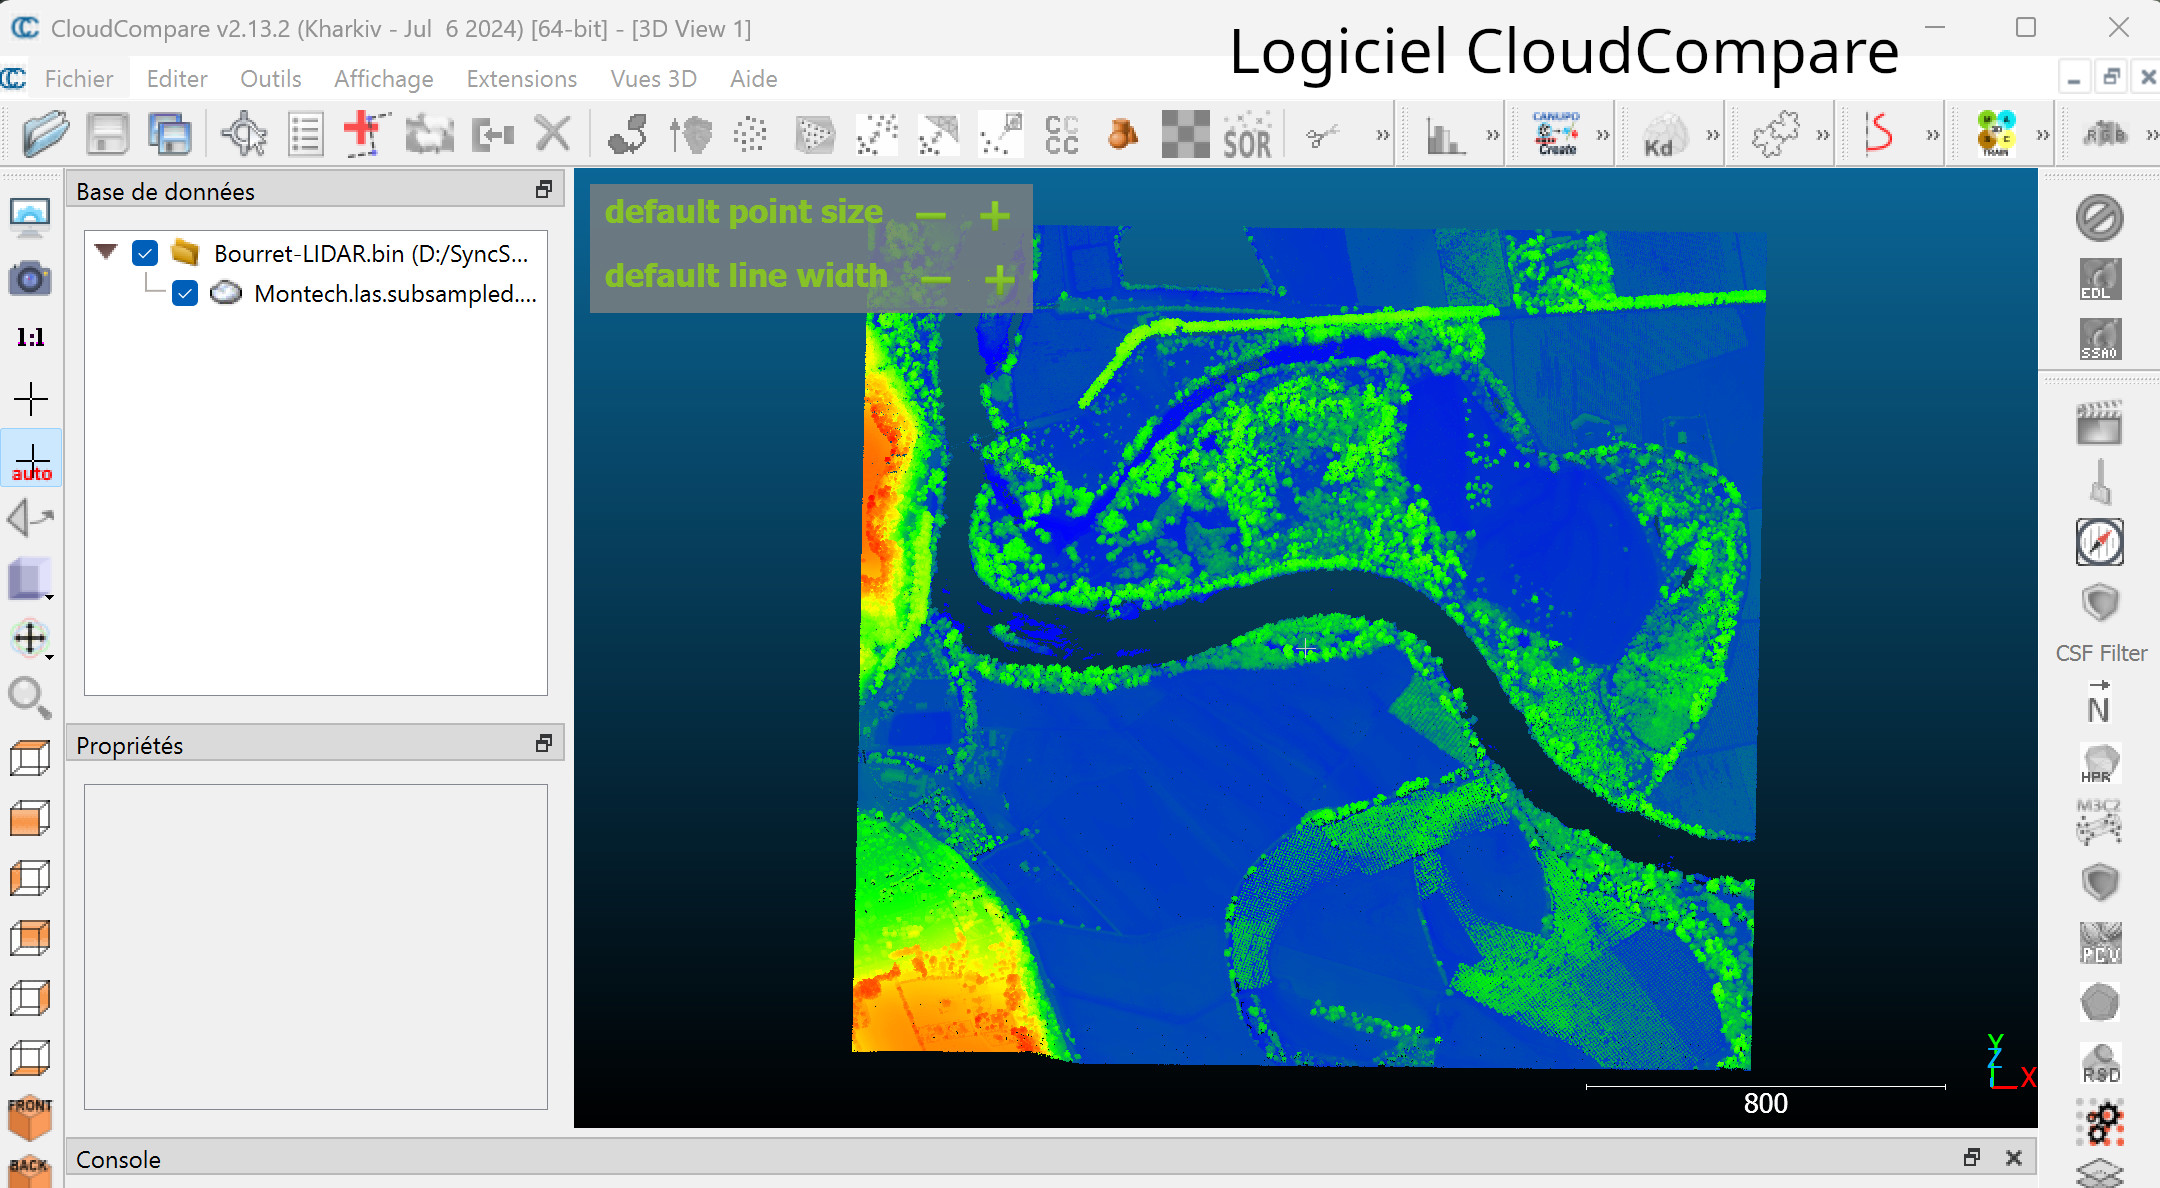The height and width of the screenshot is (1188, 2160).
Task: Toggle Bourret-LIDAR.bin checkbox
Action: [x=145, y=253]
